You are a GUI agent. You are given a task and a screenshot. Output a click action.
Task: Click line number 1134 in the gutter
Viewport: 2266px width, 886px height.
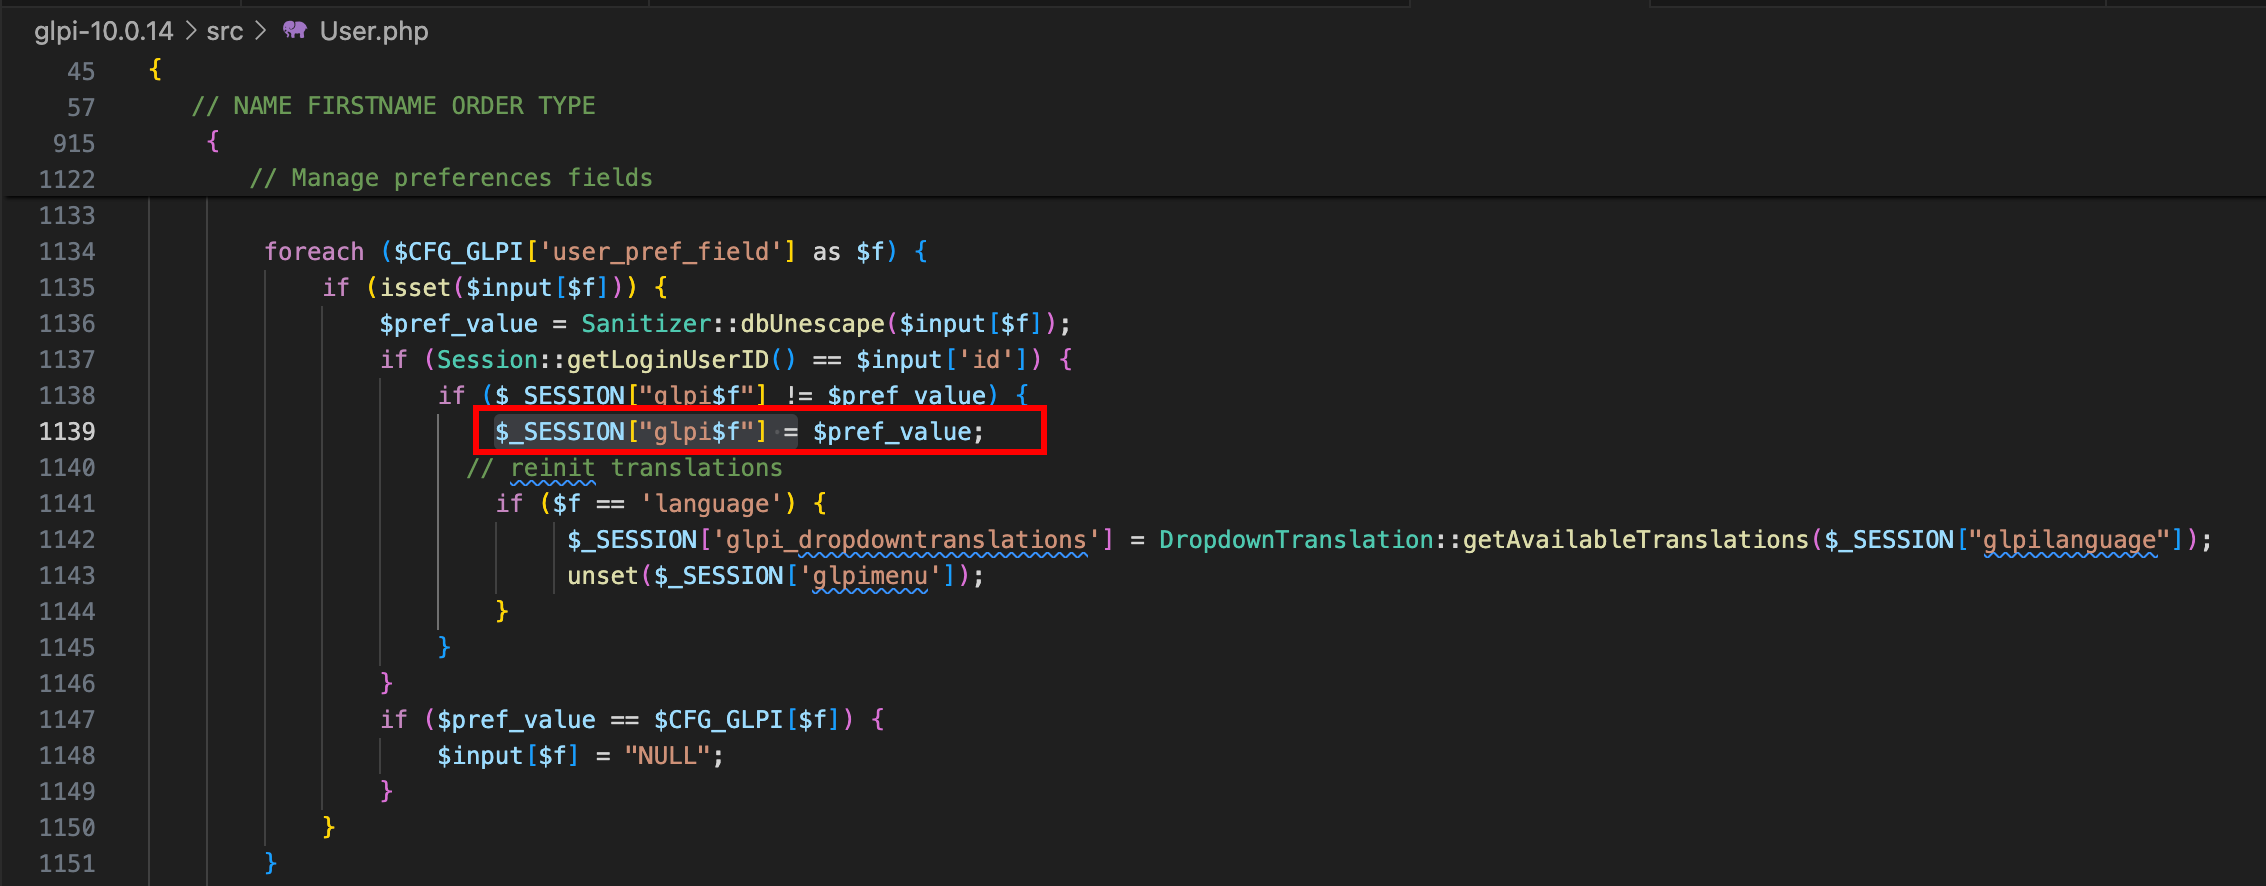pos(67,251)
